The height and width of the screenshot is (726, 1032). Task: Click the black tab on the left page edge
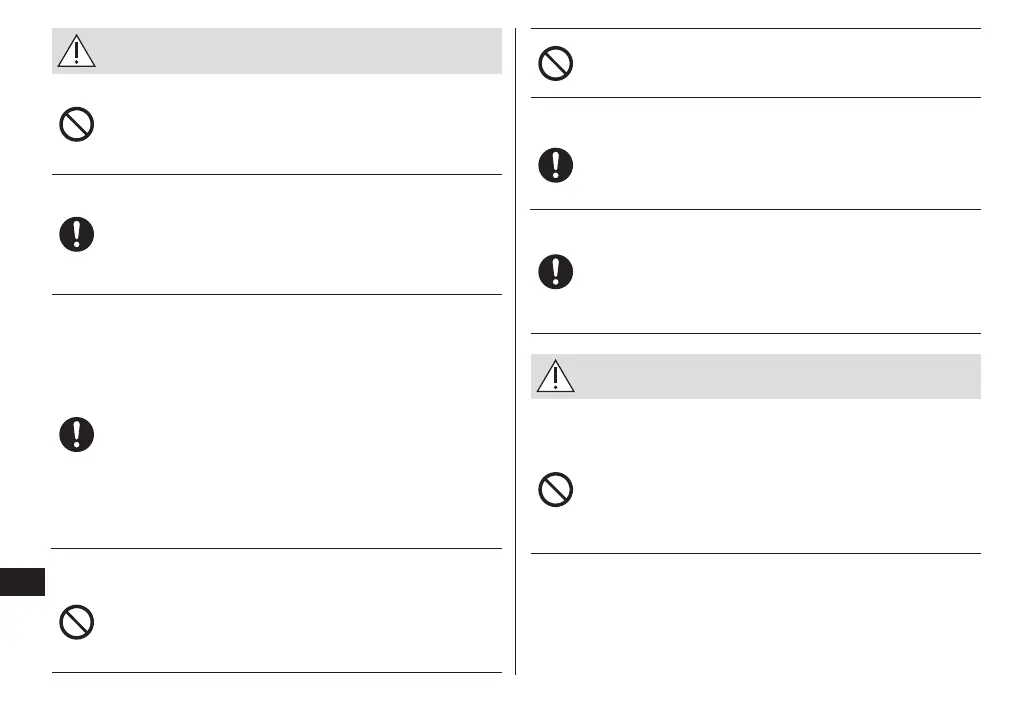click(22, 582)
